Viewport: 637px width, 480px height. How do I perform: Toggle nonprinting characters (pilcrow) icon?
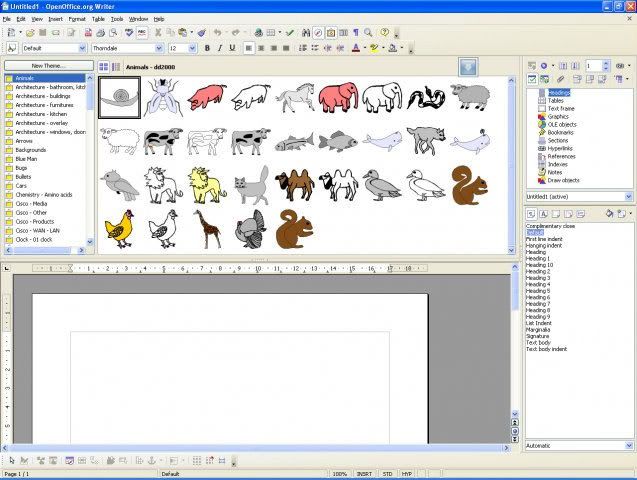(355, 32)
